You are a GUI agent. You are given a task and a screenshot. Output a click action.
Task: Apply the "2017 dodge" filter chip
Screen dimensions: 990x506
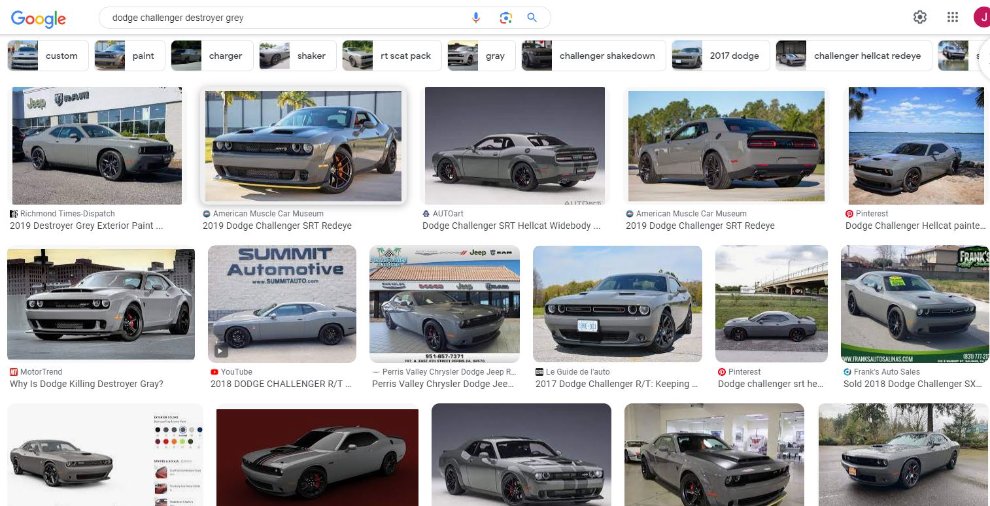pos(717,56)
